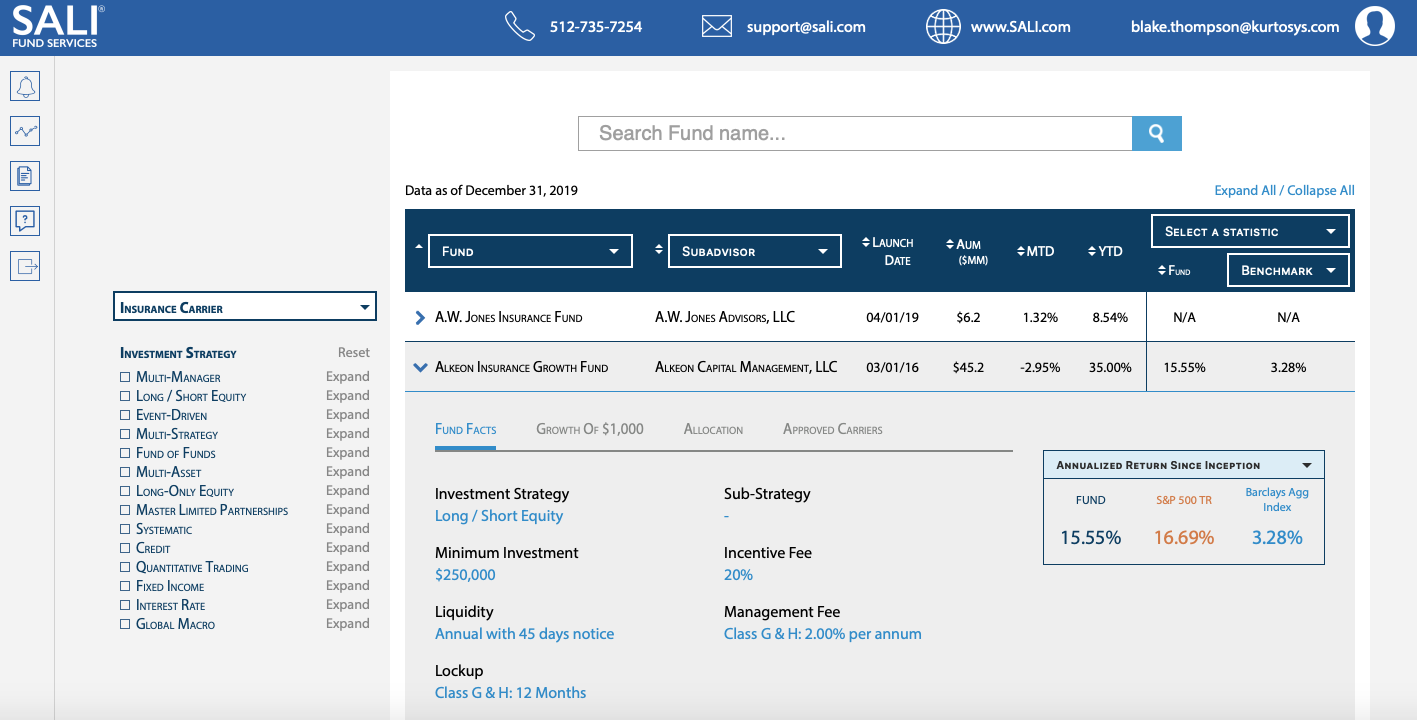Screen dimensions: 1417x720
Task: Click the email envelope icon in header
Action: (716, 27)
